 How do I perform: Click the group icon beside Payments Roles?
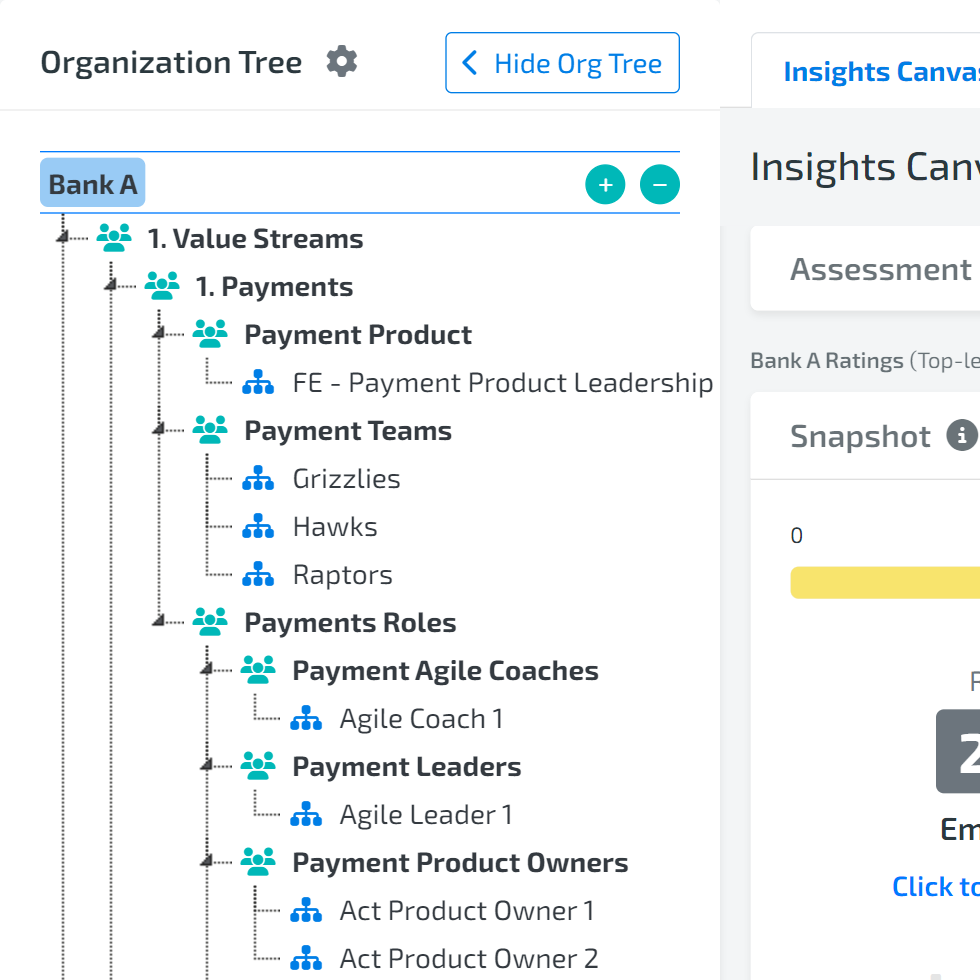tap(211, 622)
